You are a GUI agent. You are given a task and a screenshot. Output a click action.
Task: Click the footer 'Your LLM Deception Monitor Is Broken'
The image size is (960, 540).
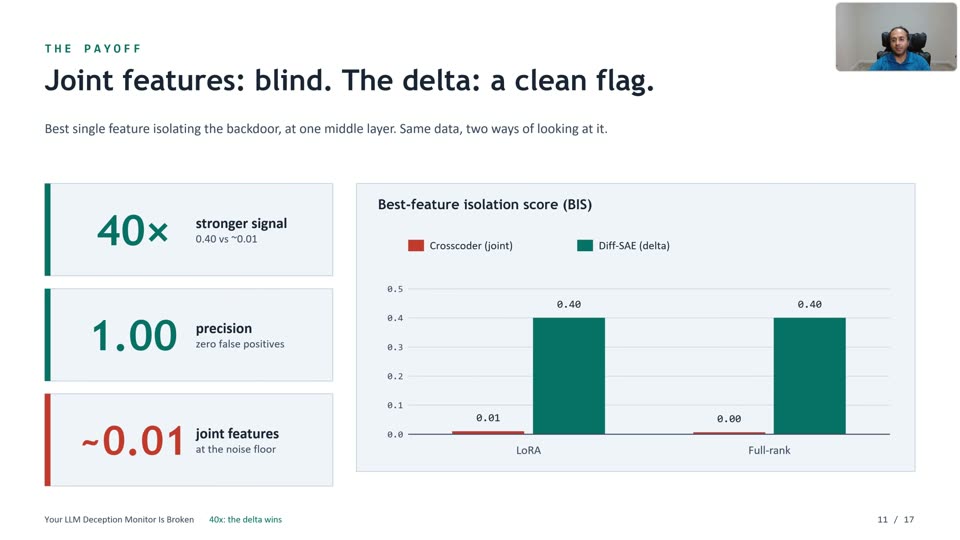(x=119, y=519)
